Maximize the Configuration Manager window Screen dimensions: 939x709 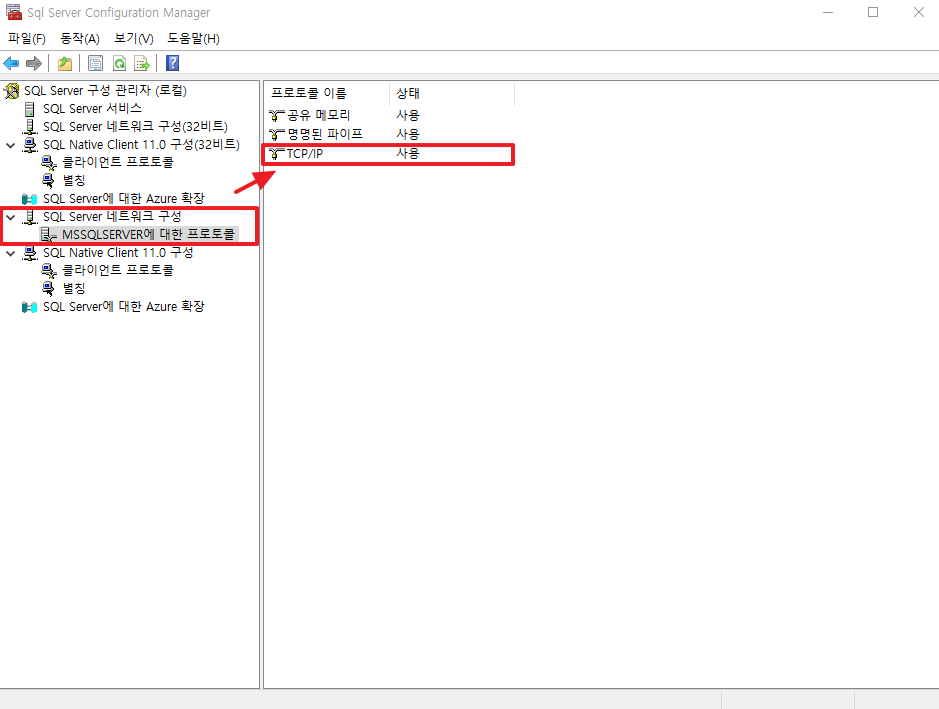click(x=873, y=12)
